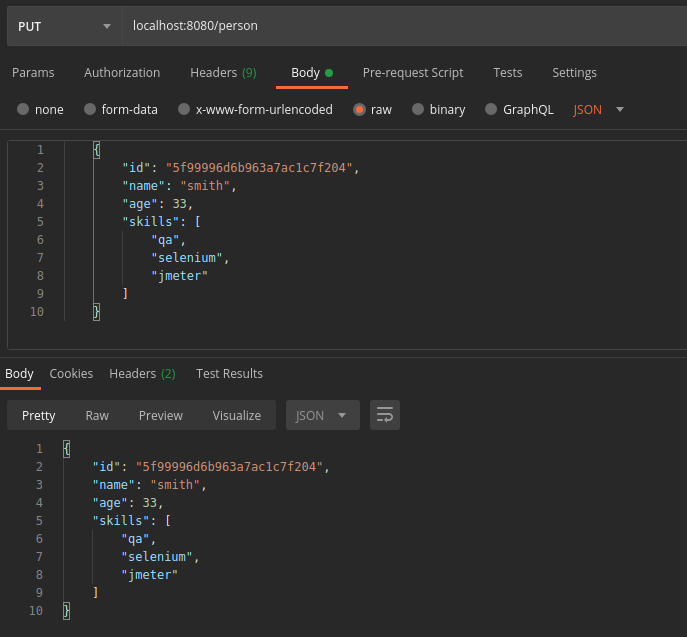Click the wrap lines icon in response toolbar
Viewport: 687px width, 637px height.
pyautogui.click(x=385, y=415)
